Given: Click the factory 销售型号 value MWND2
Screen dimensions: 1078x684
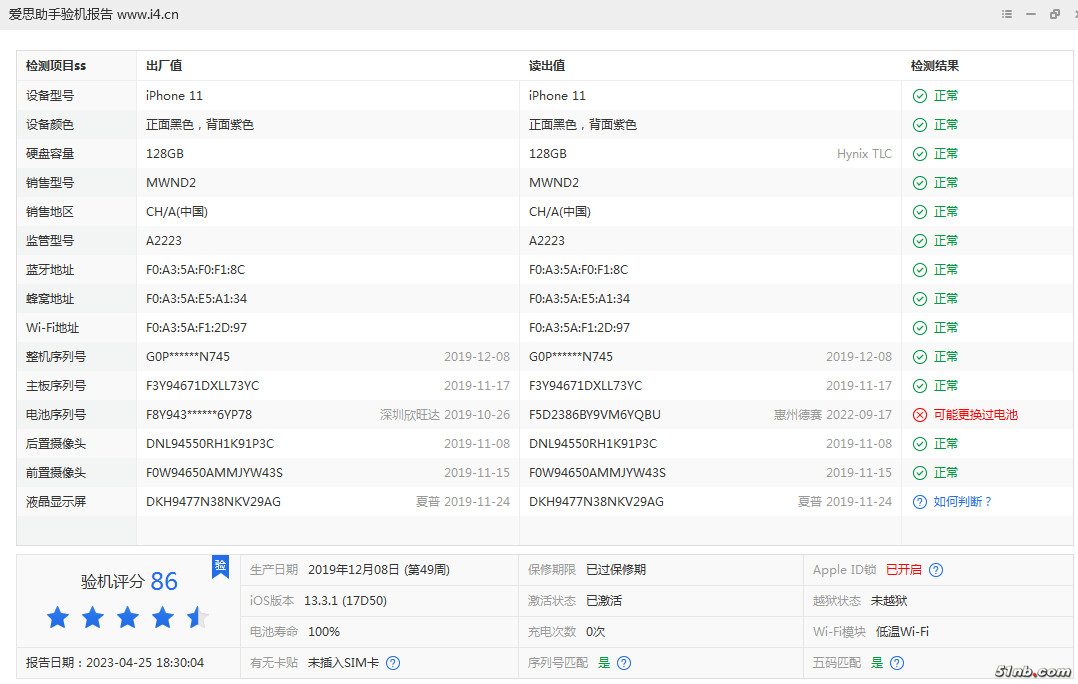Looking at the screenshot, I should pyautogui.click(x=170, y=183).
